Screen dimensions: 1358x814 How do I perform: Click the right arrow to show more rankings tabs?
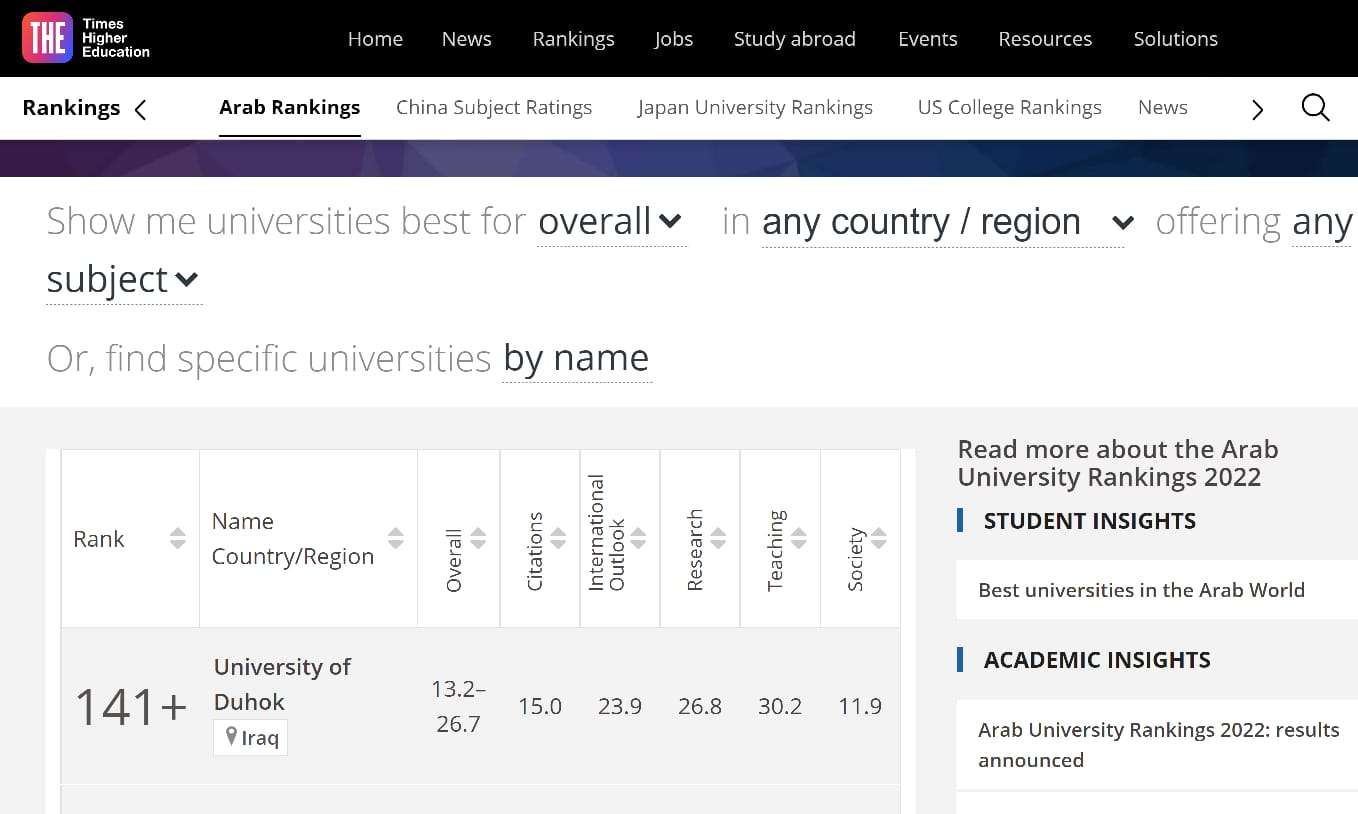tap(1257, 109)
